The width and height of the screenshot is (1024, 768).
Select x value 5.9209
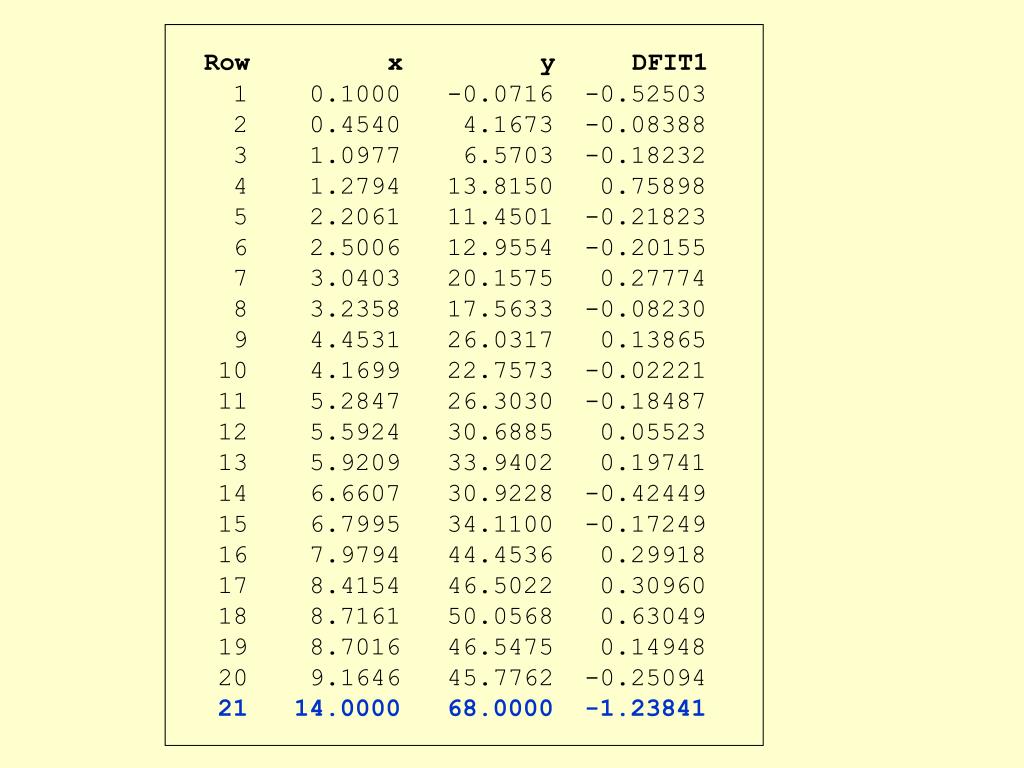(355, 462)
